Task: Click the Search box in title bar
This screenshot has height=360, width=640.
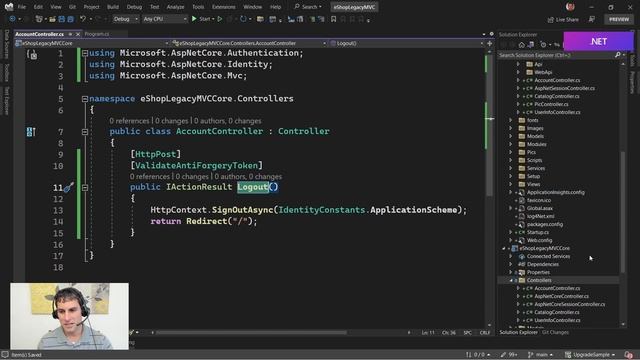Action: point(308,7)
